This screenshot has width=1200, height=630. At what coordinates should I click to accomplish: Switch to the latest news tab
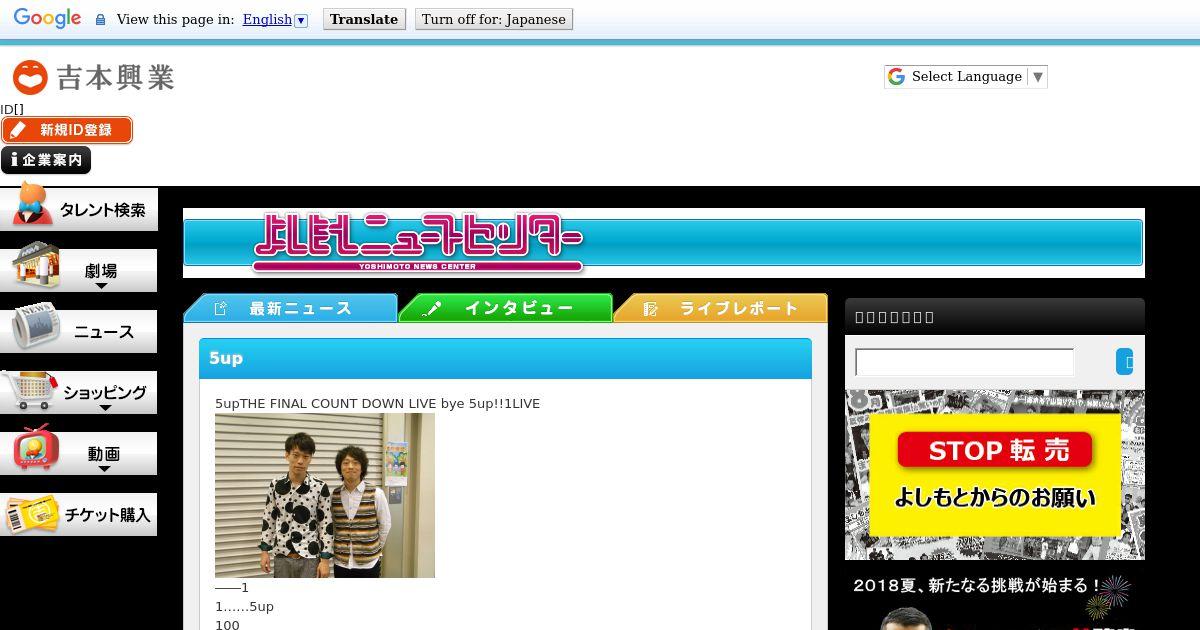(290, 308)
